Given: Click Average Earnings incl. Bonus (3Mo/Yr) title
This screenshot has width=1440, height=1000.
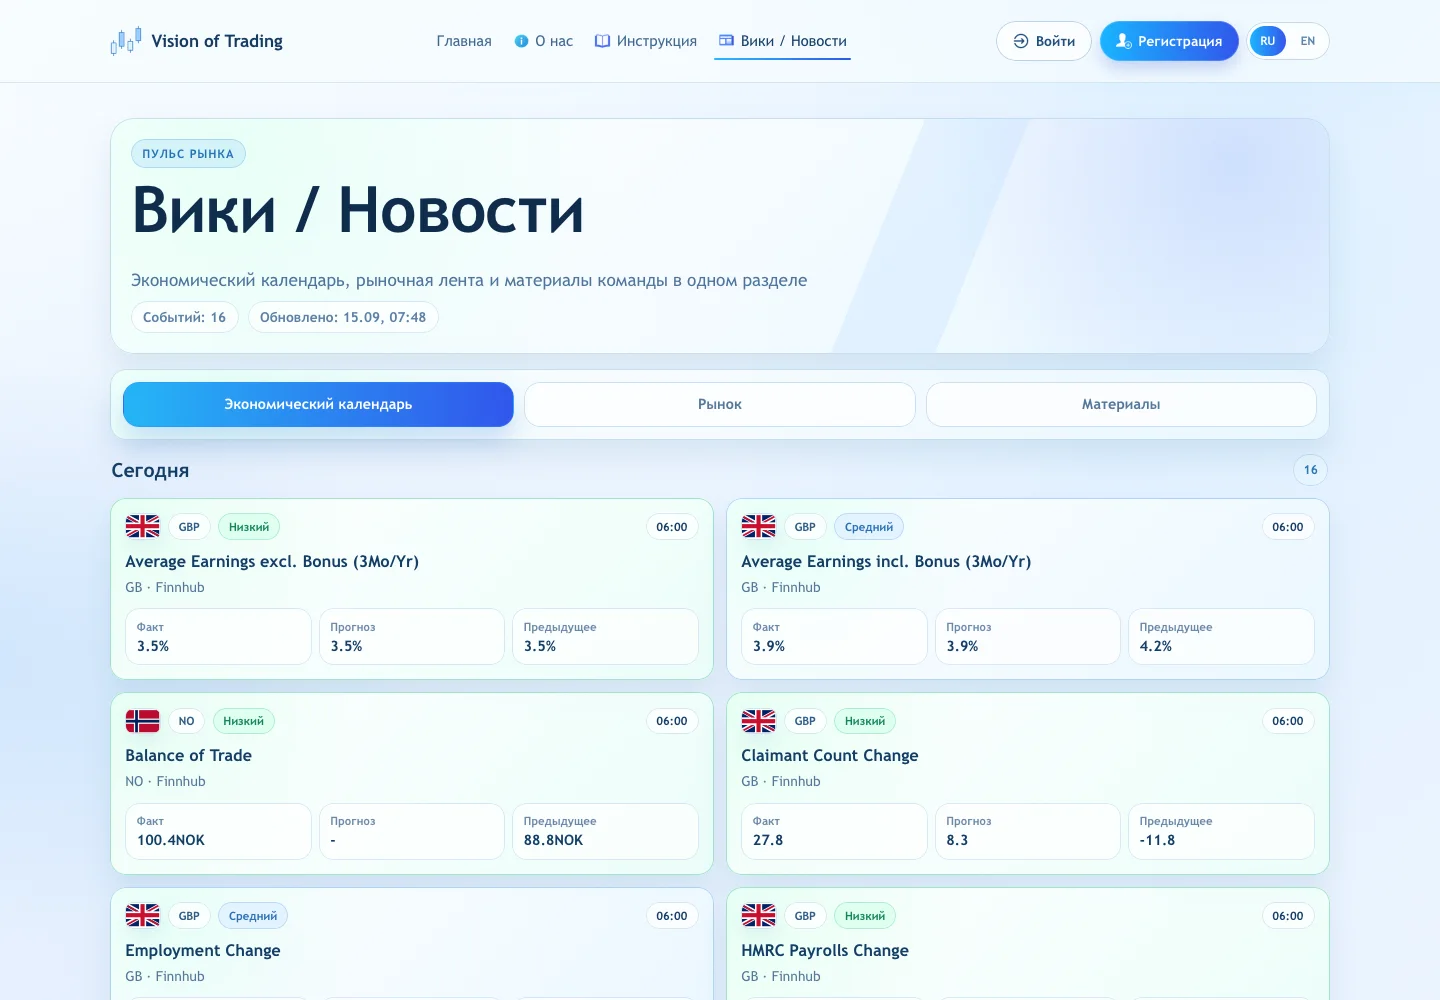Looking at the screenshot, I should [x=886, y=561].
